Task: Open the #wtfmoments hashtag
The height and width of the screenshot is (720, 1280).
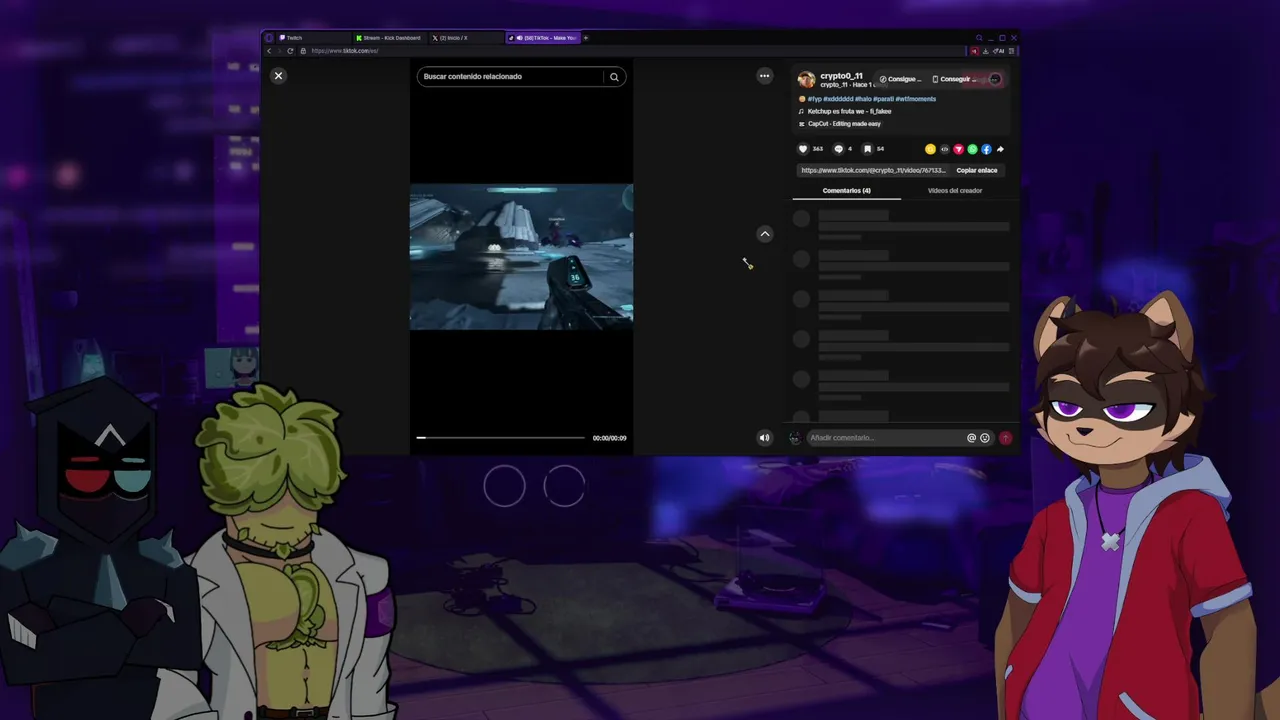Action: [915, 99]
